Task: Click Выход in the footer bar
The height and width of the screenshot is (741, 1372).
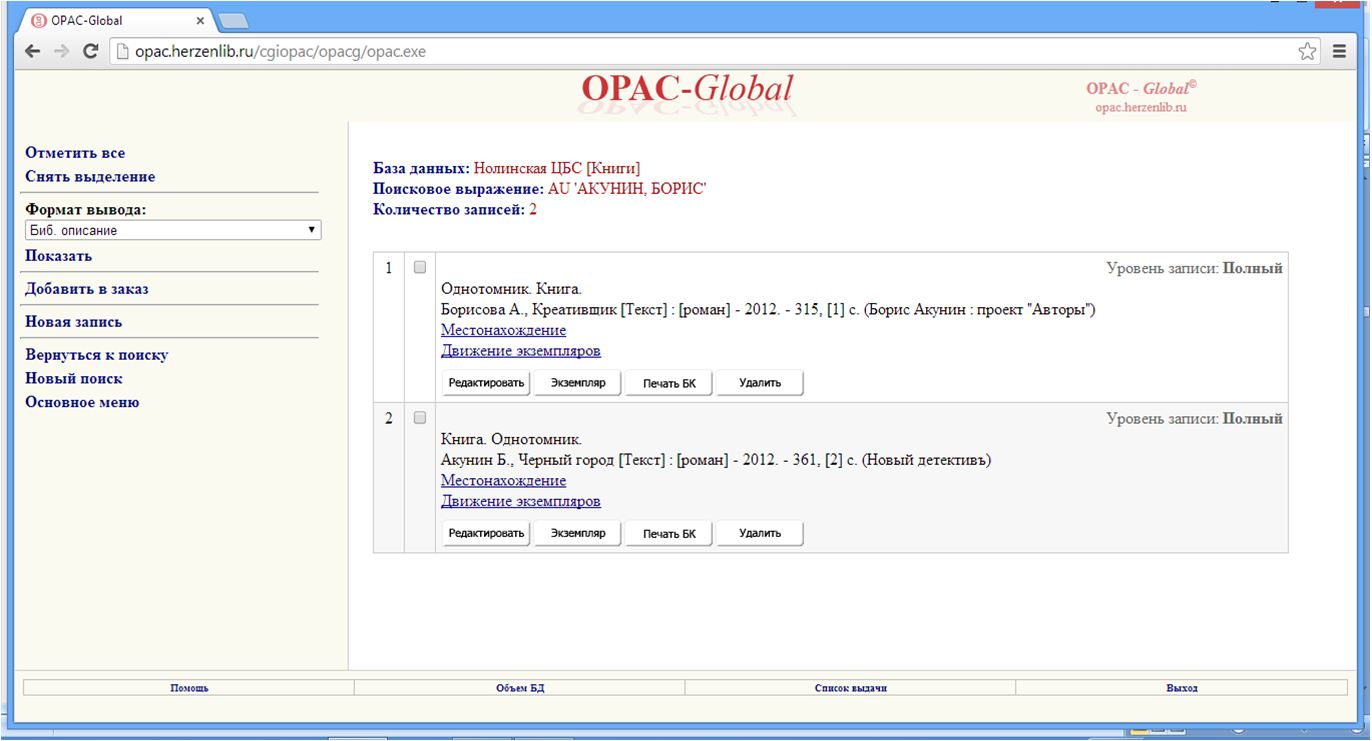Action: [x=1181, y=688]
